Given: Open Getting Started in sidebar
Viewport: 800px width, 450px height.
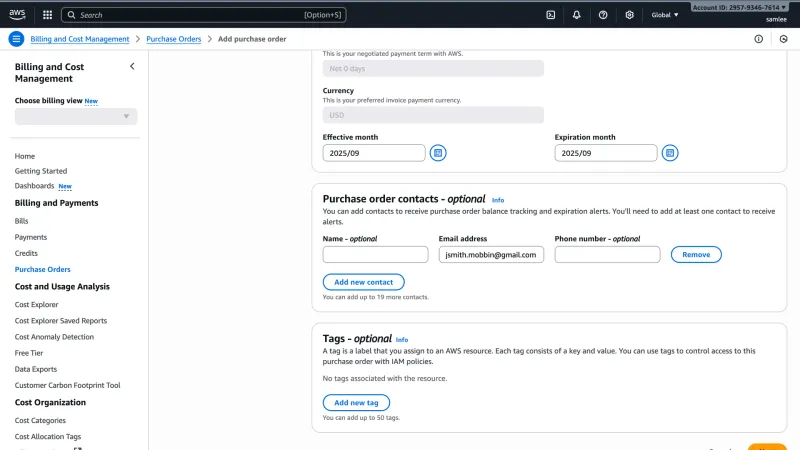Looking at the screenshot, I should pos(41,171).
